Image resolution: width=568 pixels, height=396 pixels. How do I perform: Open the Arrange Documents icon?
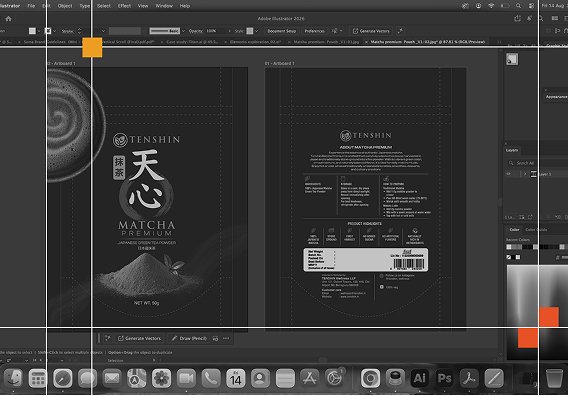[555, 18]
